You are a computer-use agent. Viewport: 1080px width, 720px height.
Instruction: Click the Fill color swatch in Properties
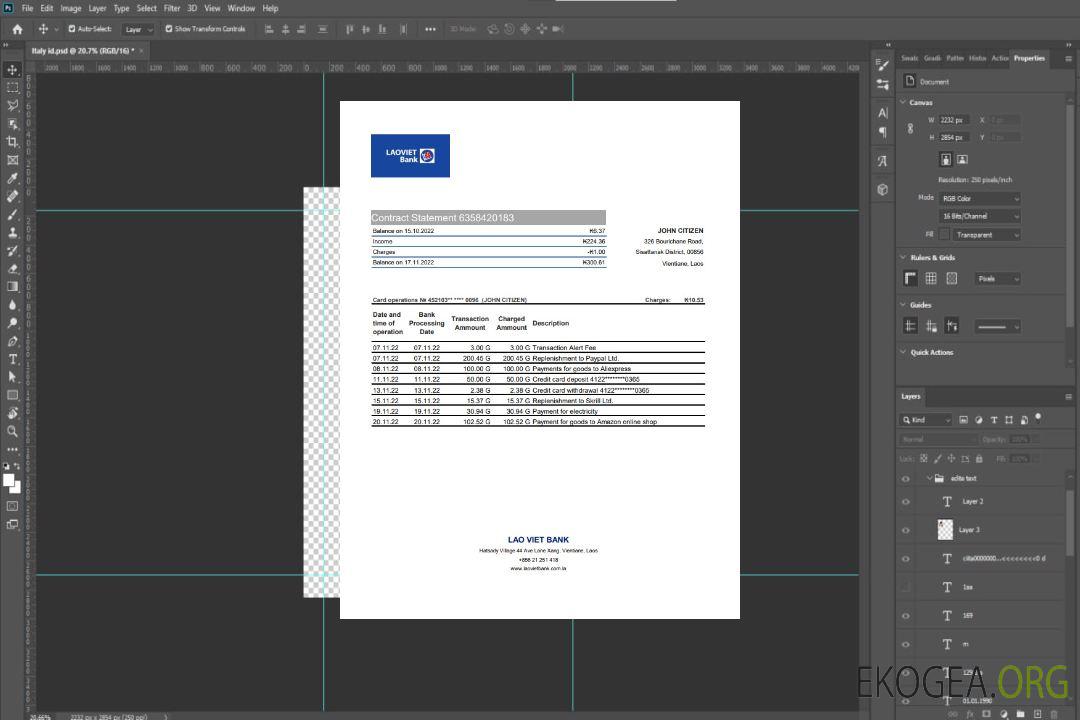944,234
